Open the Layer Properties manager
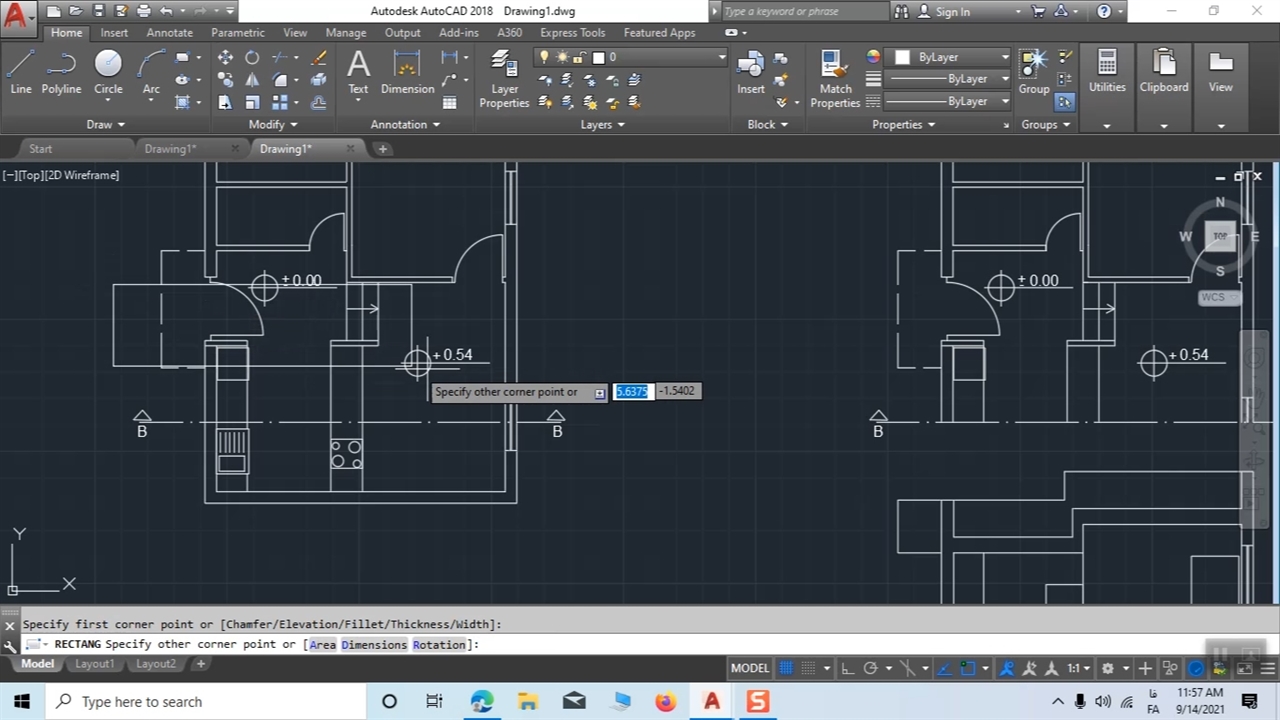 pyautogui.click(x=504, y=80)
